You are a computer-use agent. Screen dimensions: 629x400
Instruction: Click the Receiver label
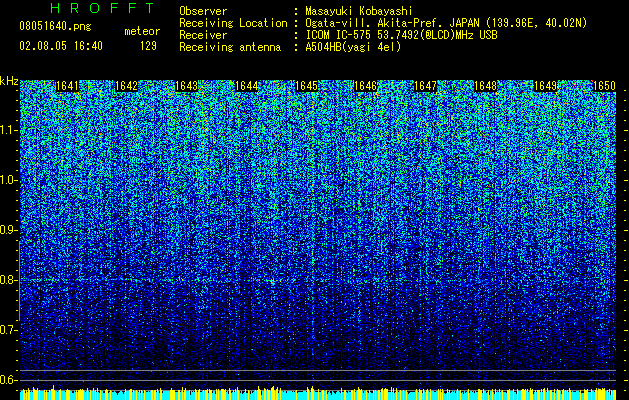pyautogui.click(x=203, y=35)
